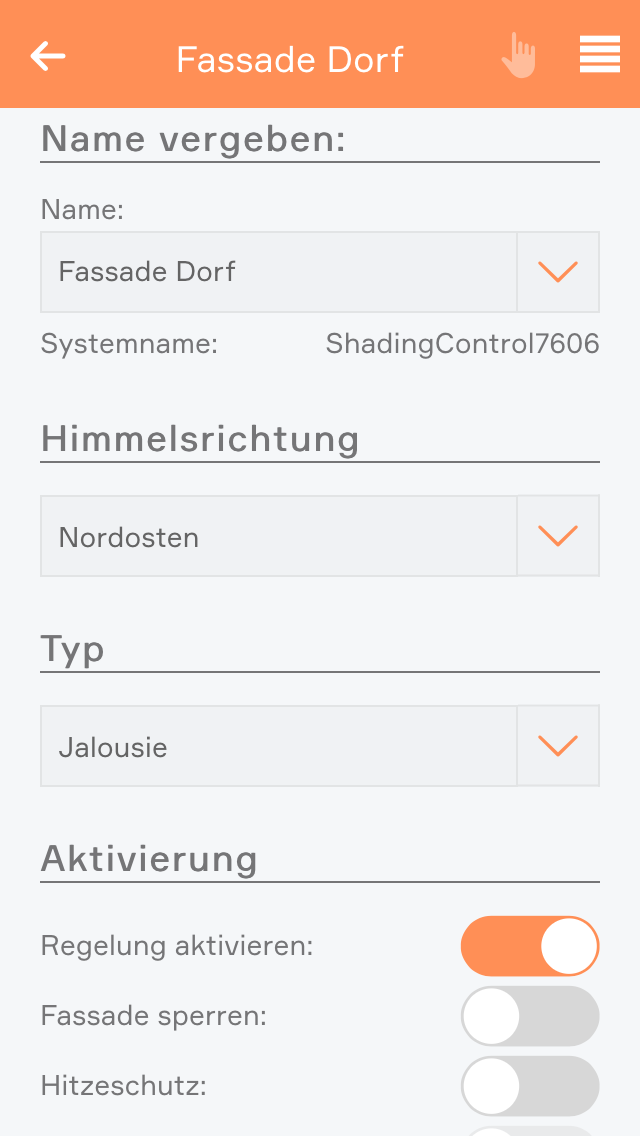The image size is (640, 1136).
Task: Enable the Fassade sperren switch
Action: tap(529, 1016)
